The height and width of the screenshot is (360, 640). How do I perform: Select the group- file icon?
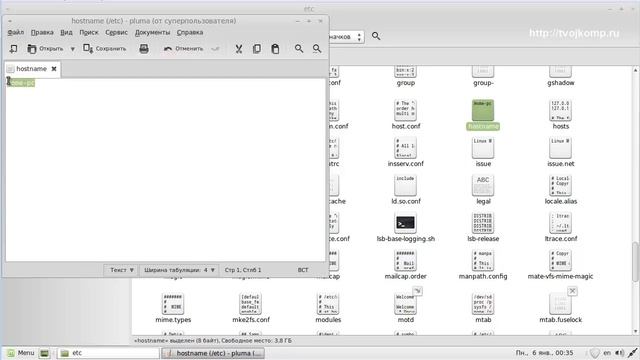coord(483,76)
